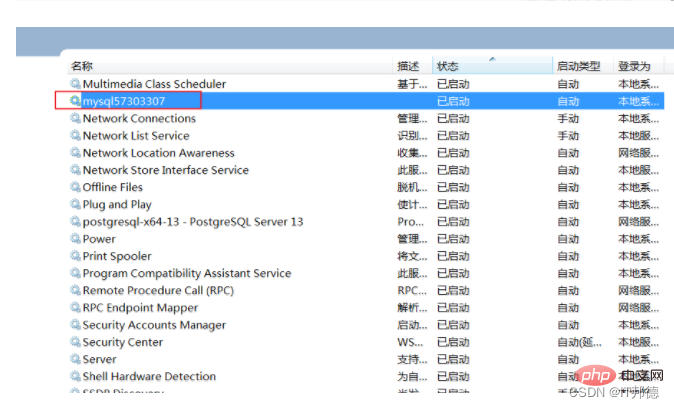Click the Pro... description of the postgresql service

click(411, 221)
